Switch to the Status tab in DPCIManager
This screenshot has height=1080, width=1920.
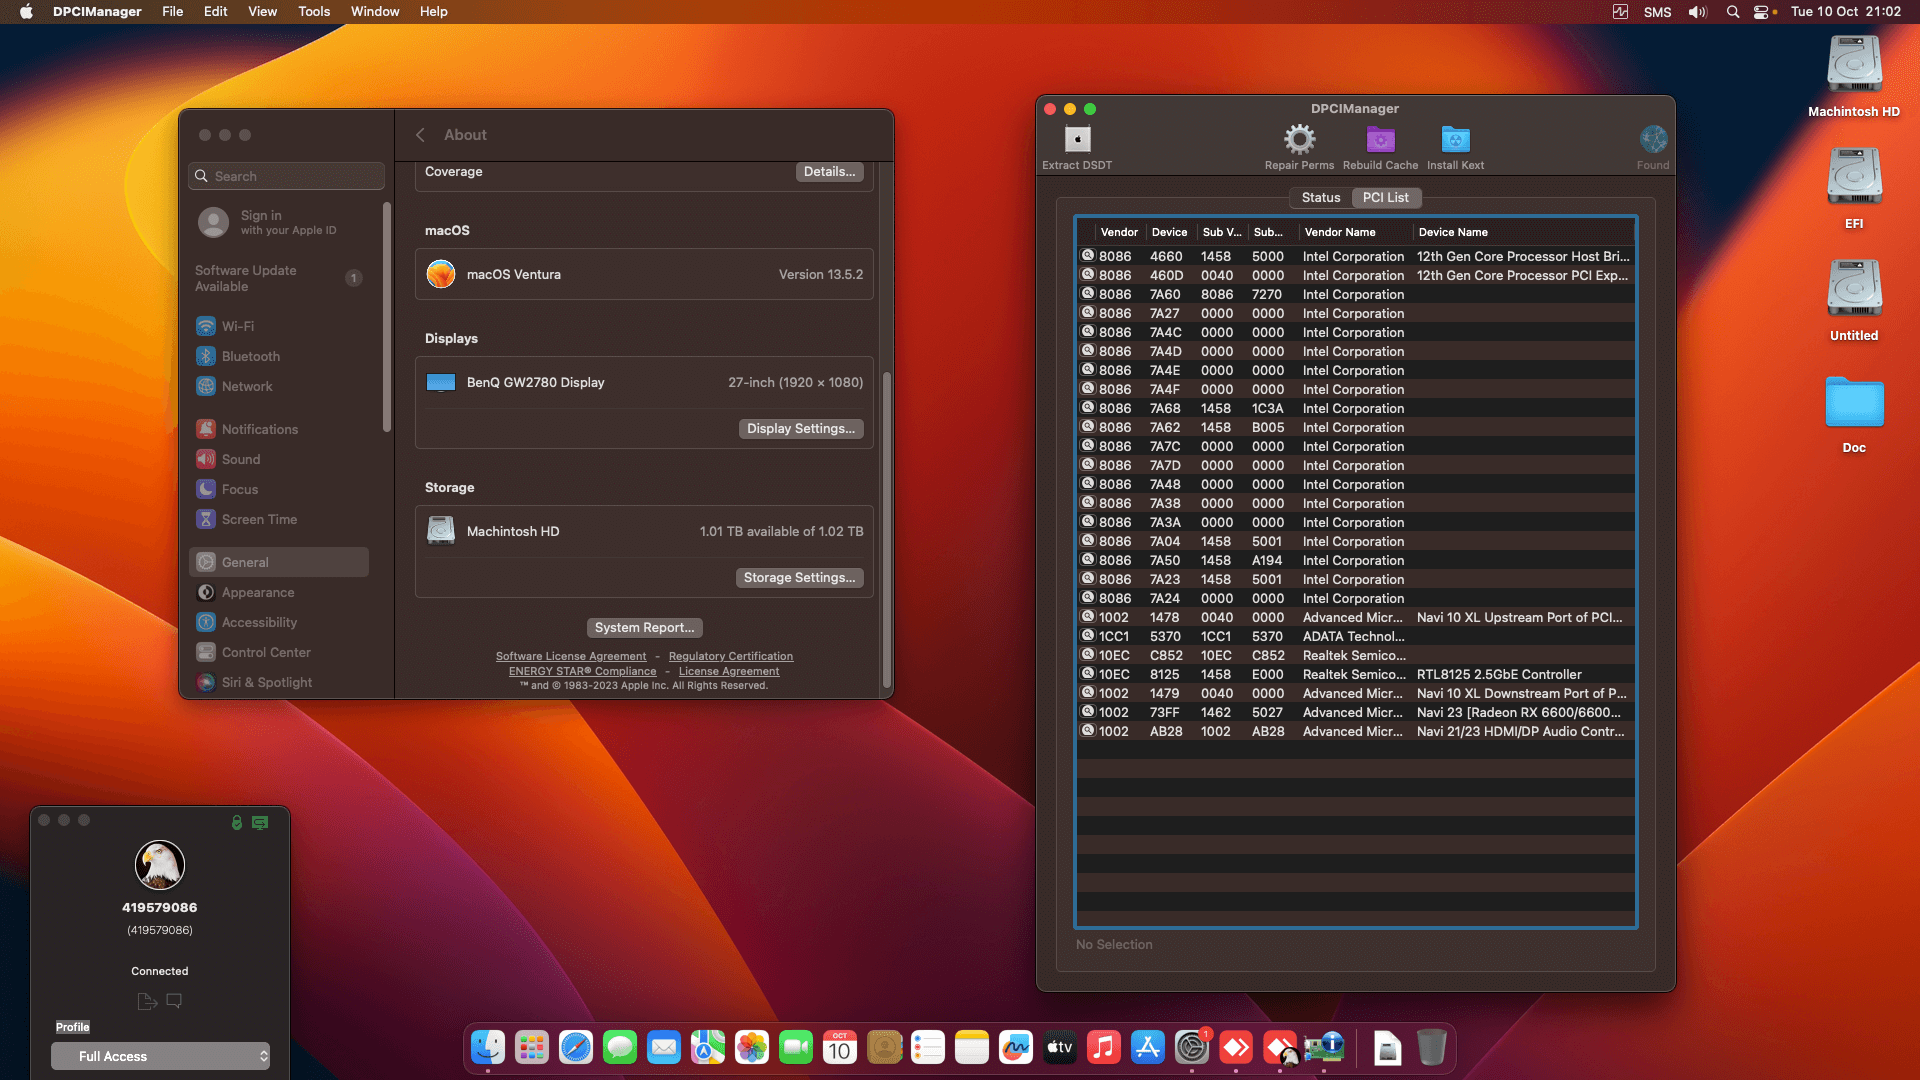pyautogui.click(x=1320, y=197)
